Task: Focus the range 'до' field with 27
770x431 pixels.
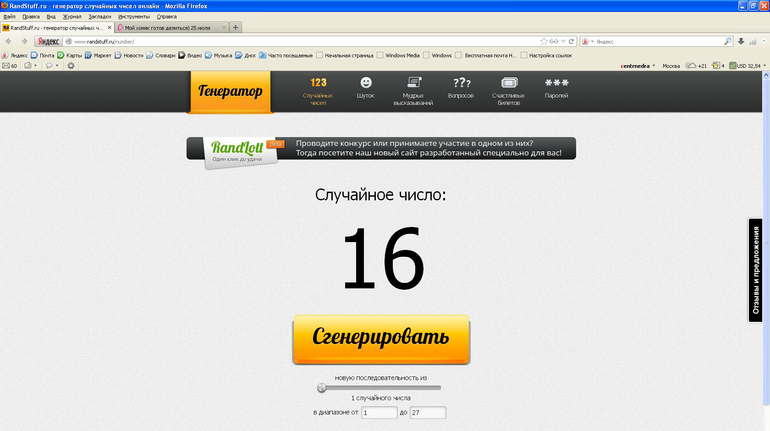Action: click(x=428, y=413)
